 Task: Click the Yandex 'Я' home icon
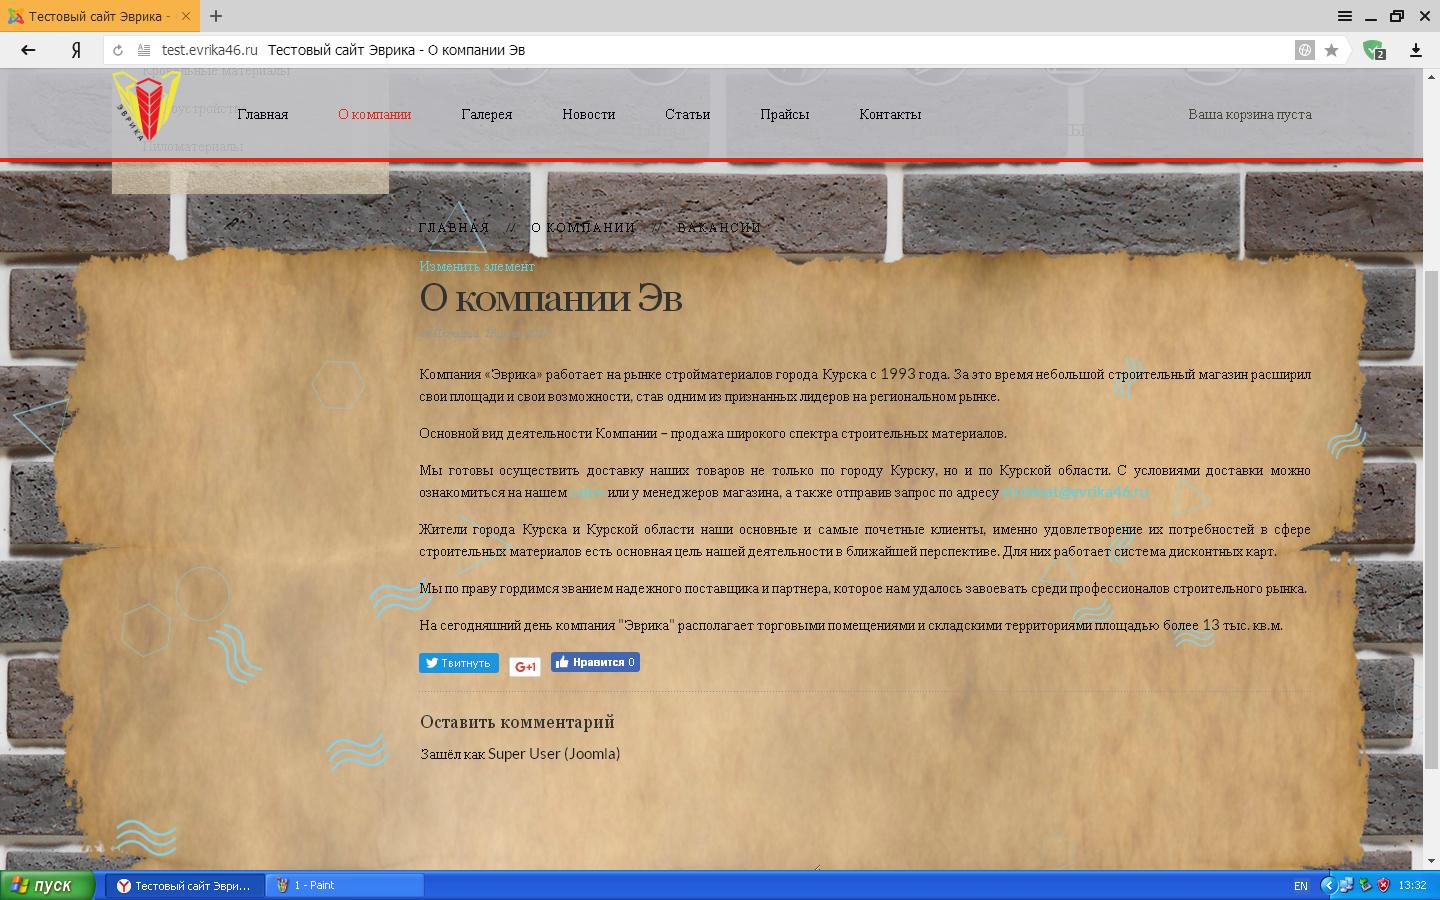click(76, 50)
